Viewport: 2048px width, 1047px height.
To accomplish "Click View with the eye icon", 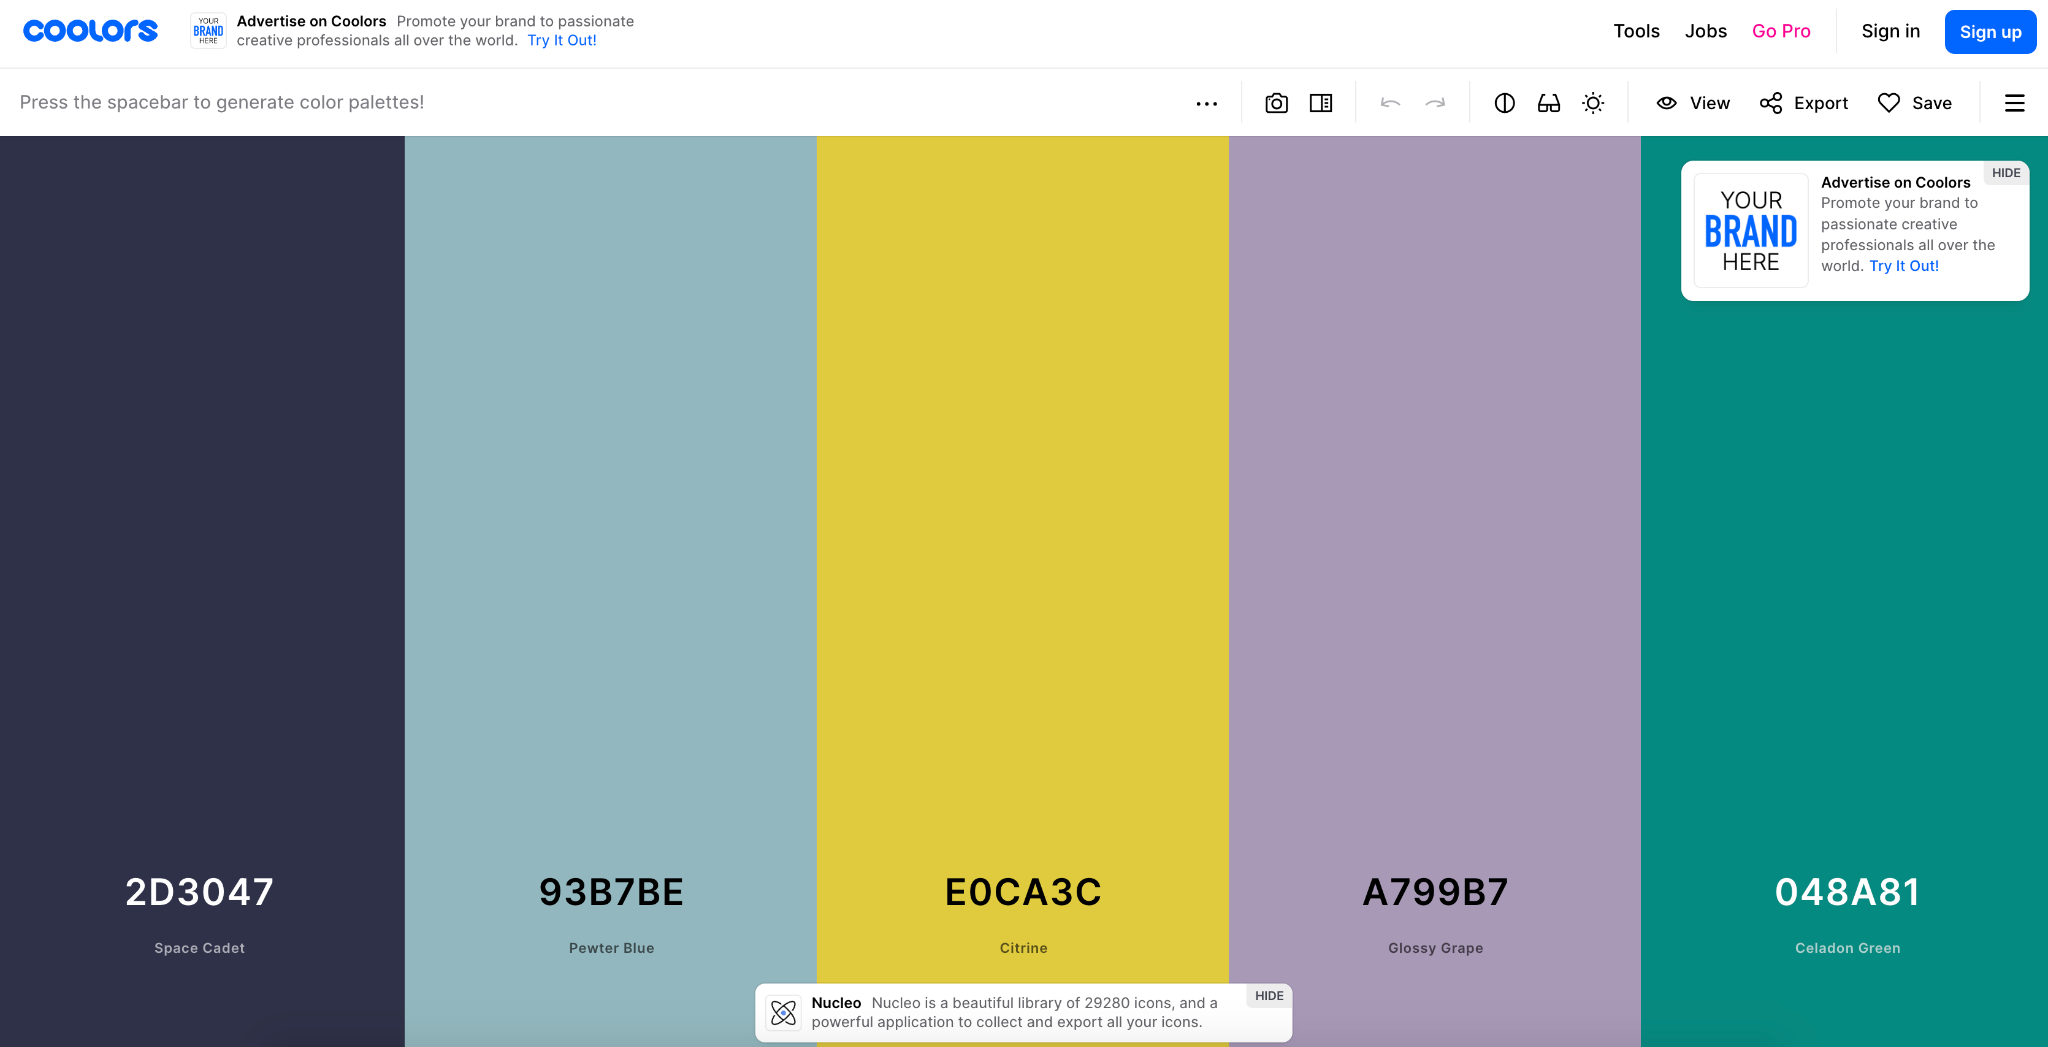I will (x=1693, y=103).
